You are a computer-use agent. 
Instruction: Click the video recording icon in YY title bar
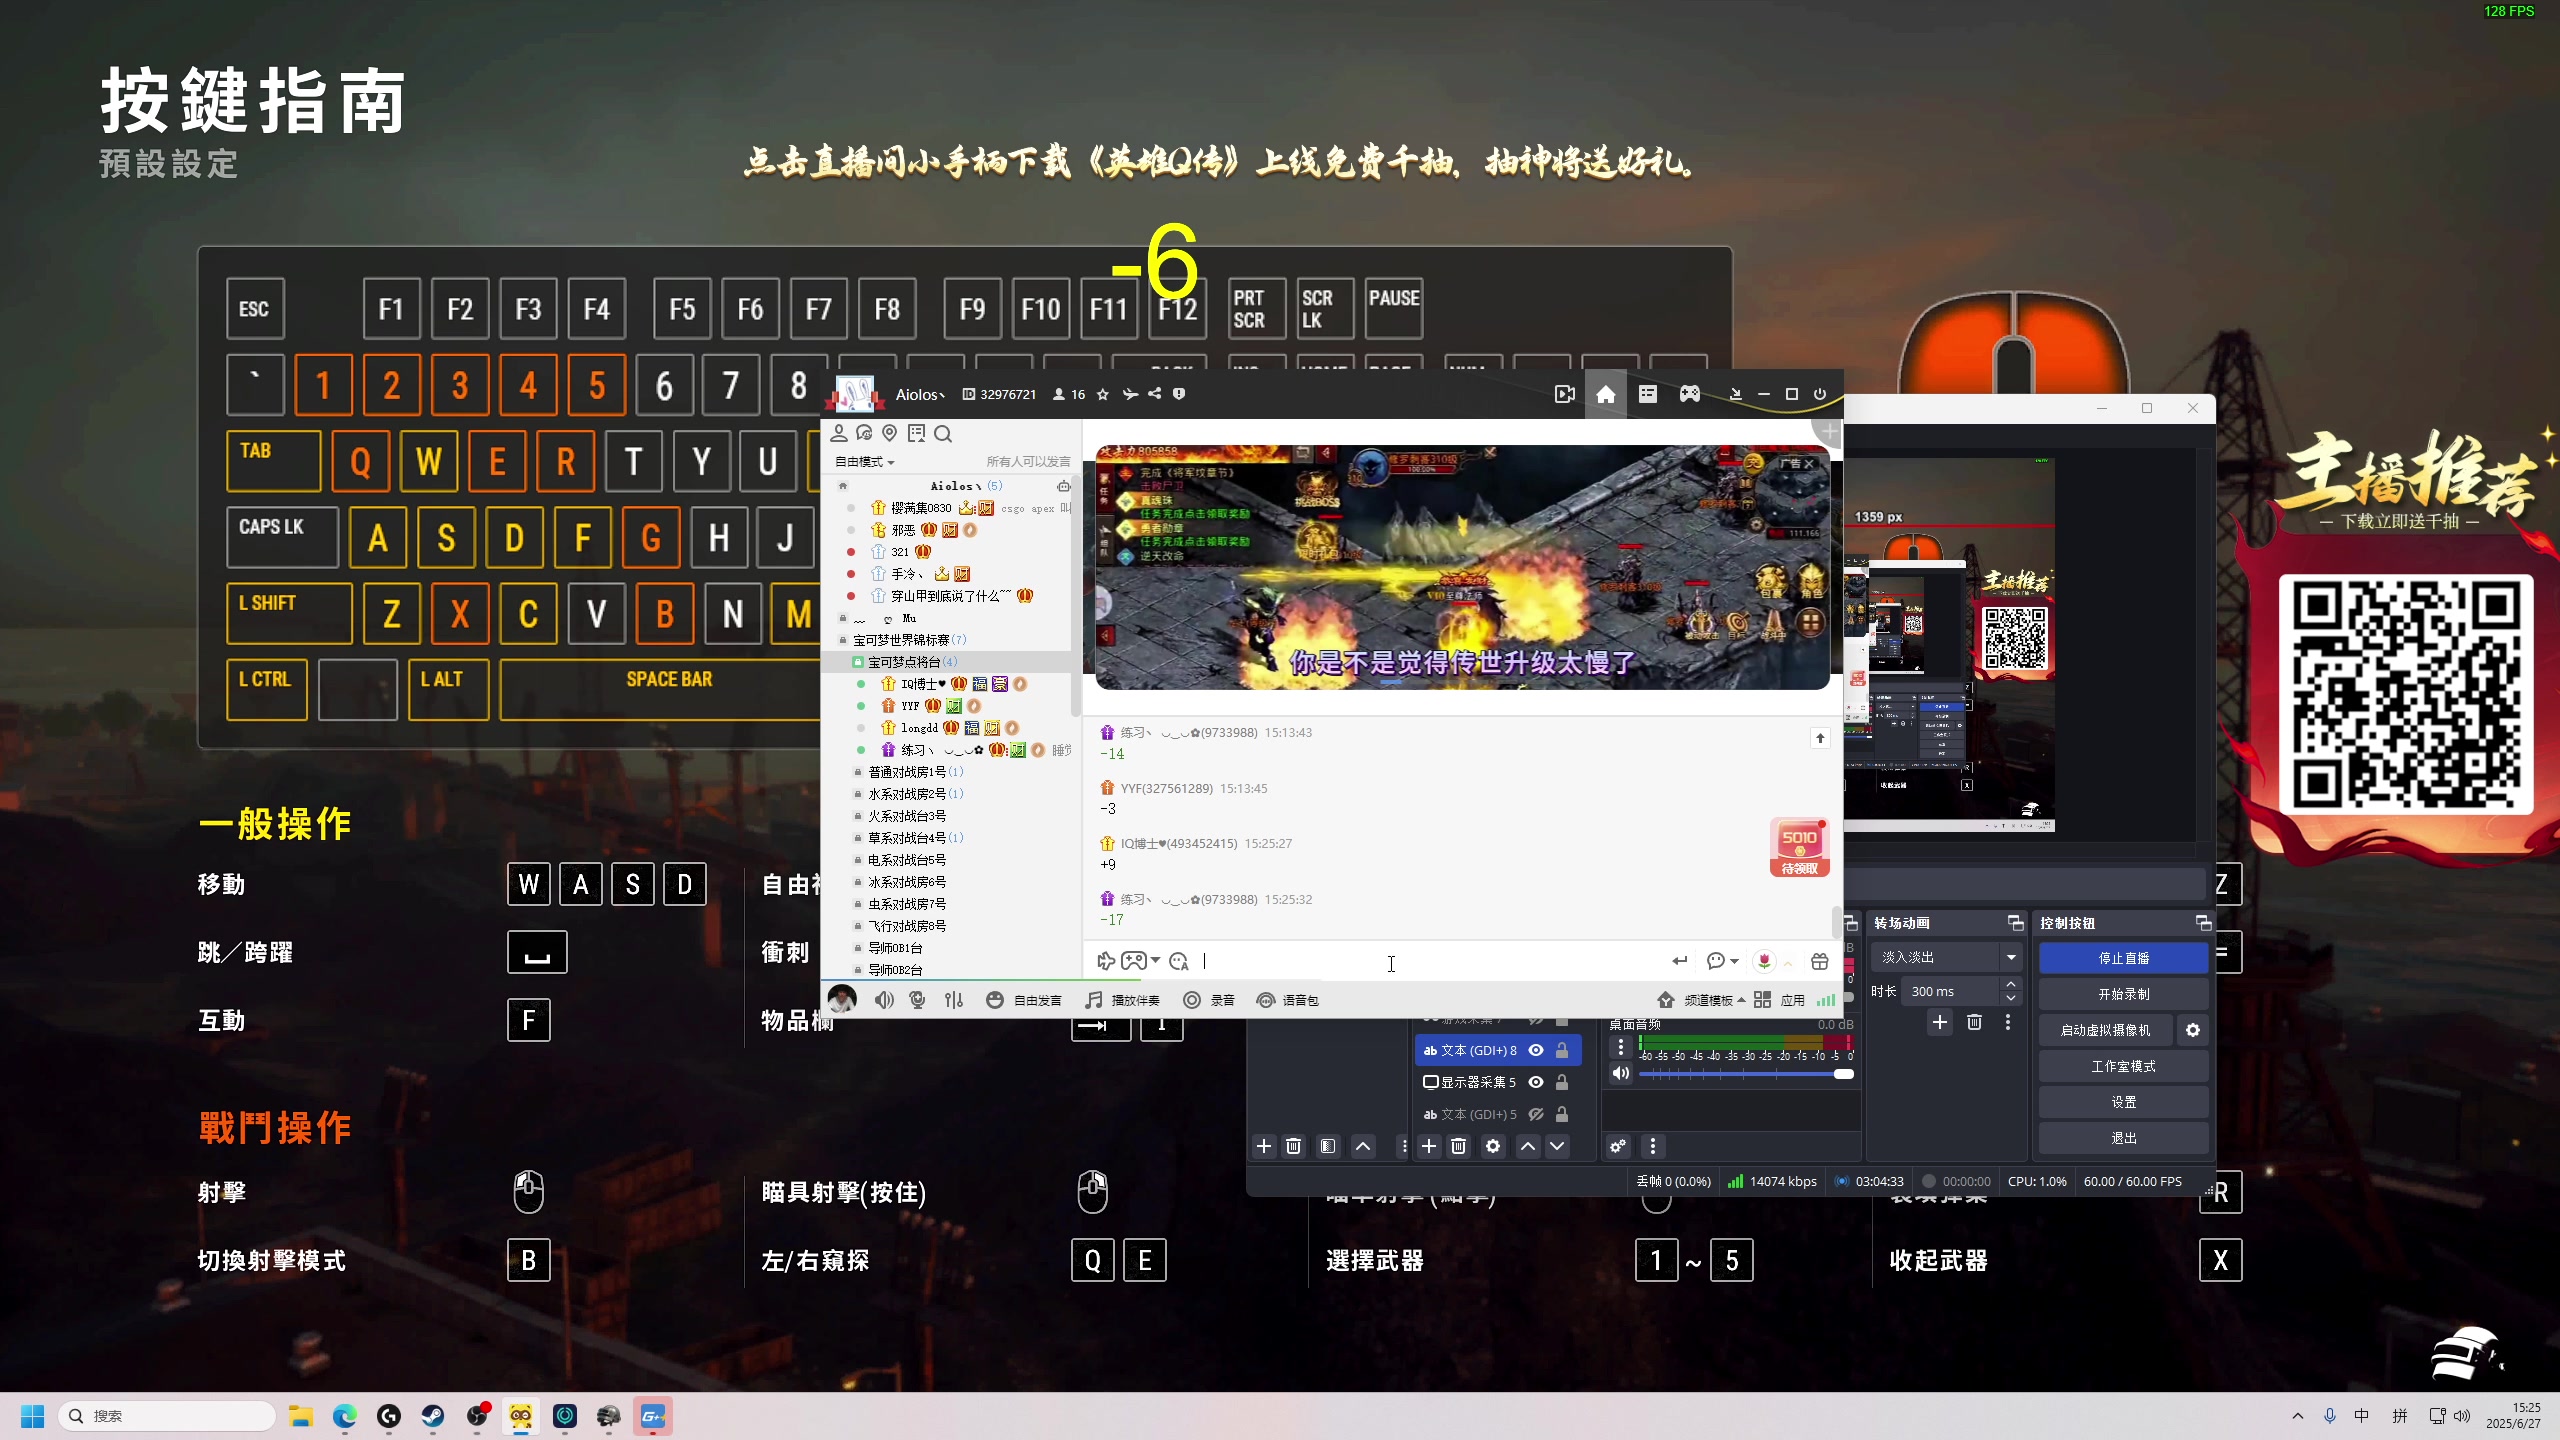tap(1565, 394)
